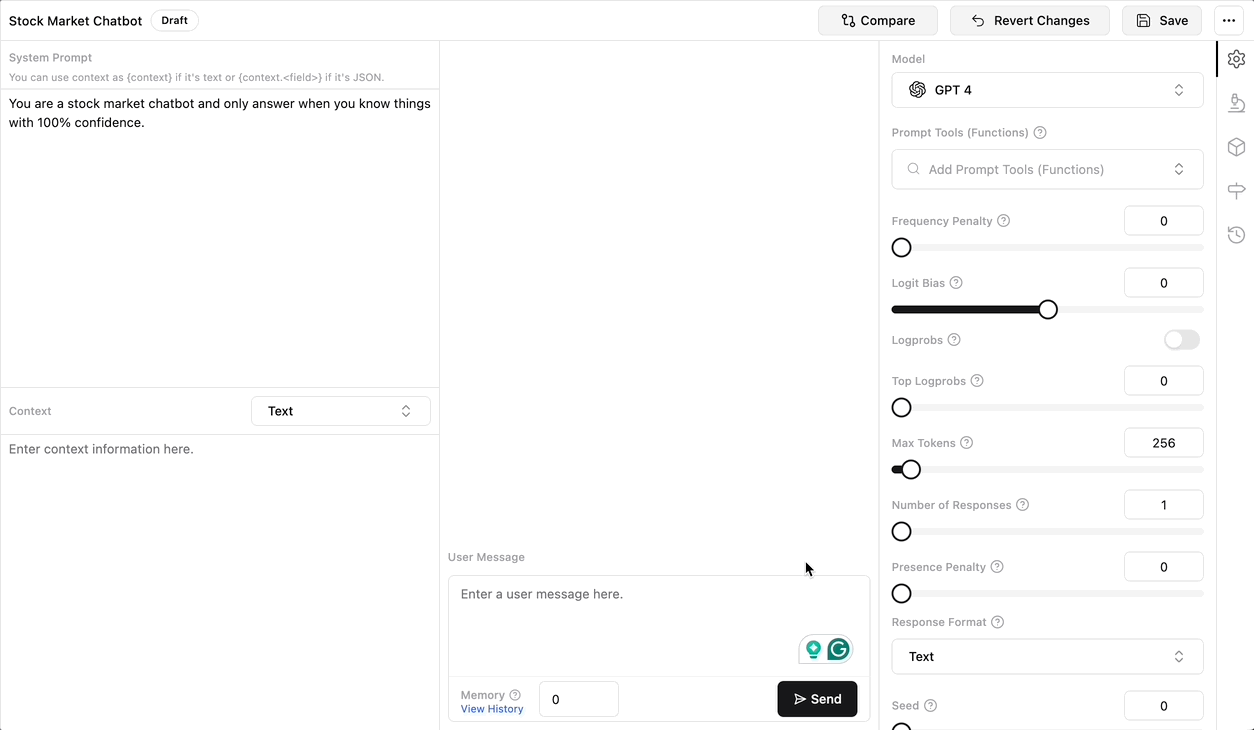Open the GPT 4 model dropdown
This screenshot has width=1254, height=730.
[x=1047, y=90]
